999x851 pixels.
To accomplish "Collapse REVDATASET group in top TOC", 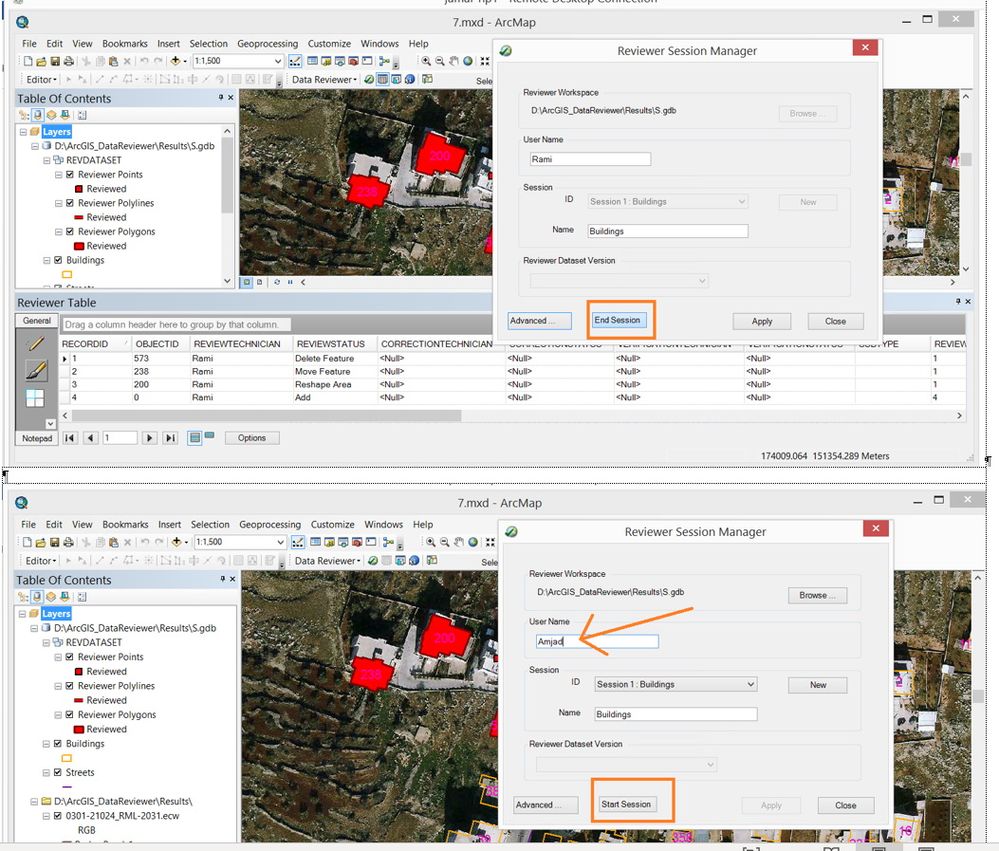I will point(47,161).
